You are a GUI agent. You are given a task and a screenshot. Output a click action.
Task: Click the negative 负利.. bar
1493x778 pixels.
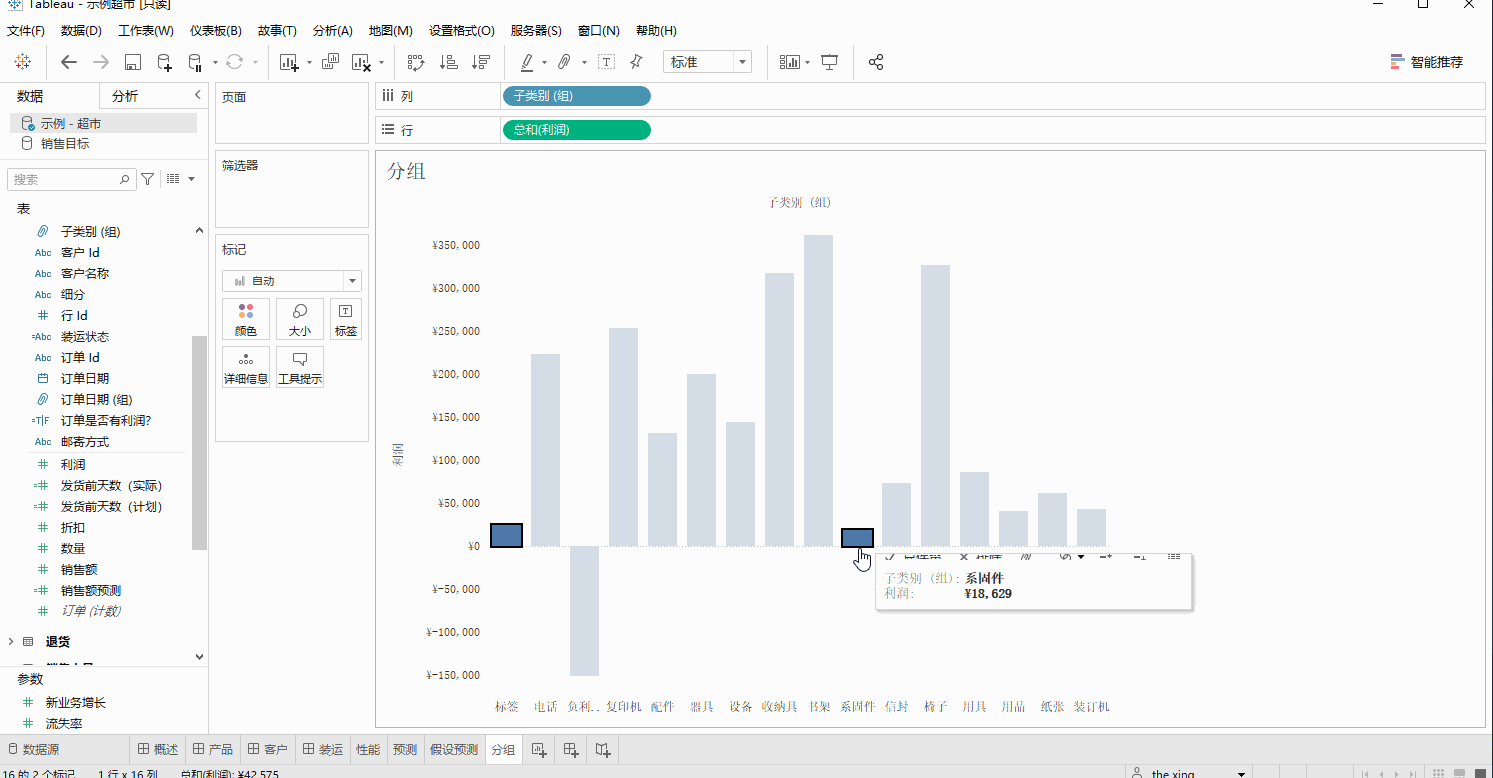pyautogui.click(x=584, y=610)
